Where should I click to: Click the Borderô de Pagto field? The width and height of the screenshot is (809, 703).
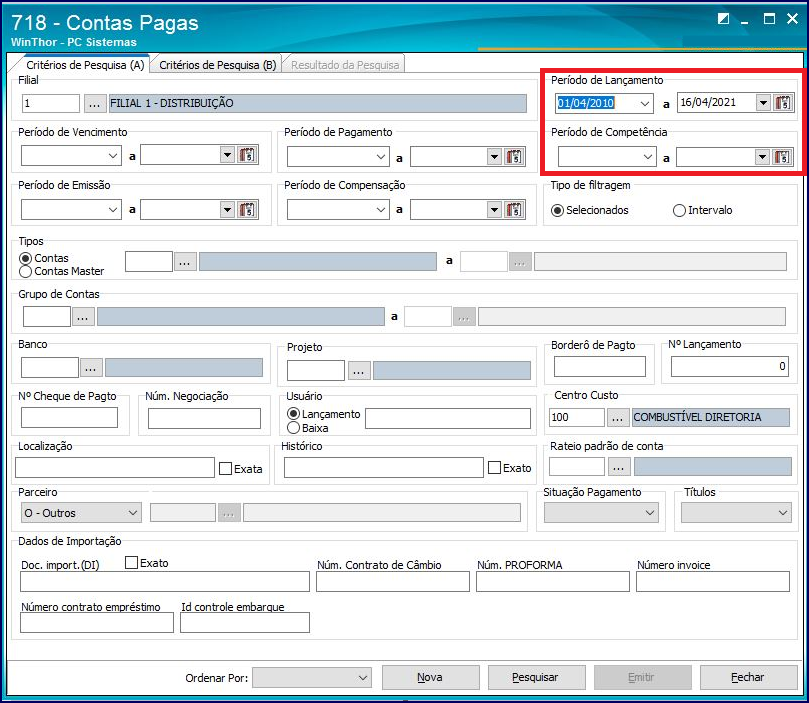(x=600, y=366)
